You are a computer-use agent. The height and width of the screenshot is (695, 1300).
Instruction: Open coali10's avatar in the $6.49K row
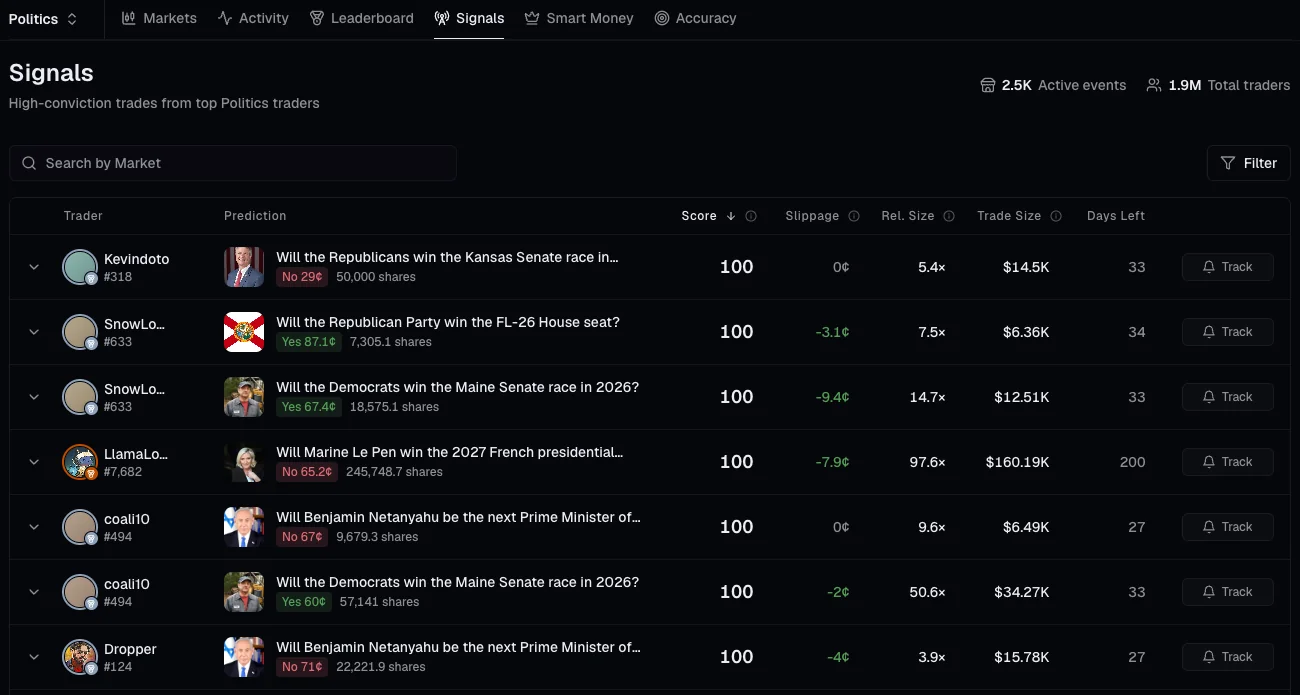80,527
